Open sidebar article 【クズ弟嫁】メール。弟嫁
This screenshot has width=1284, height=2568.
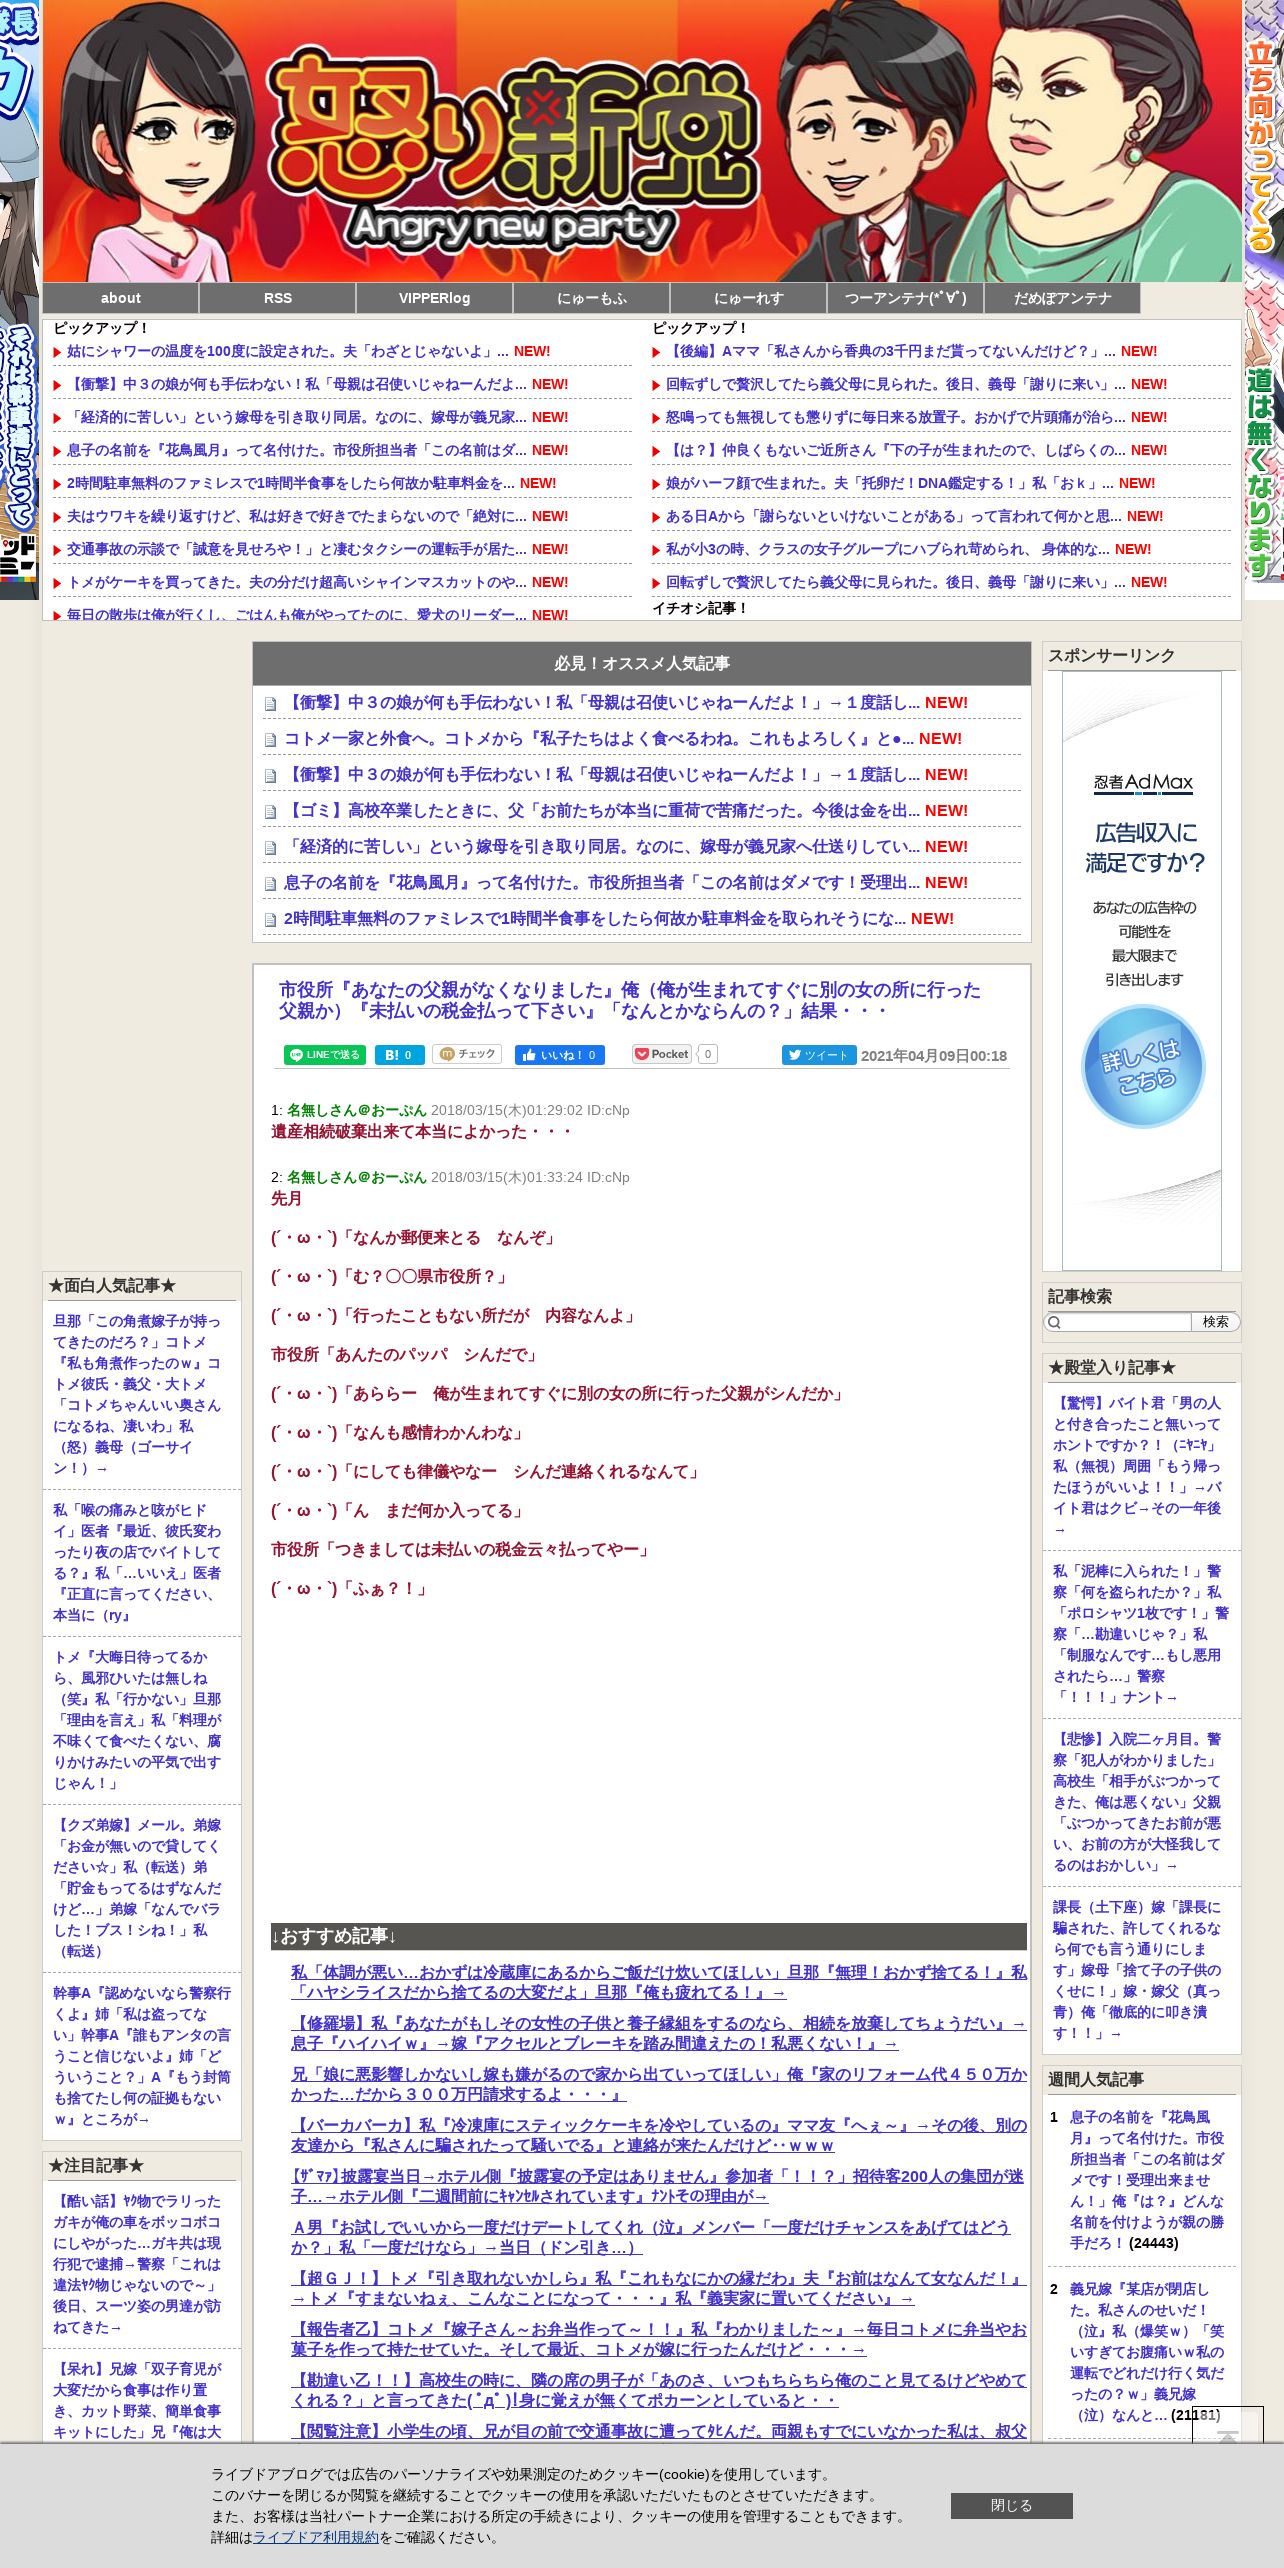(x=137, y=1888)
